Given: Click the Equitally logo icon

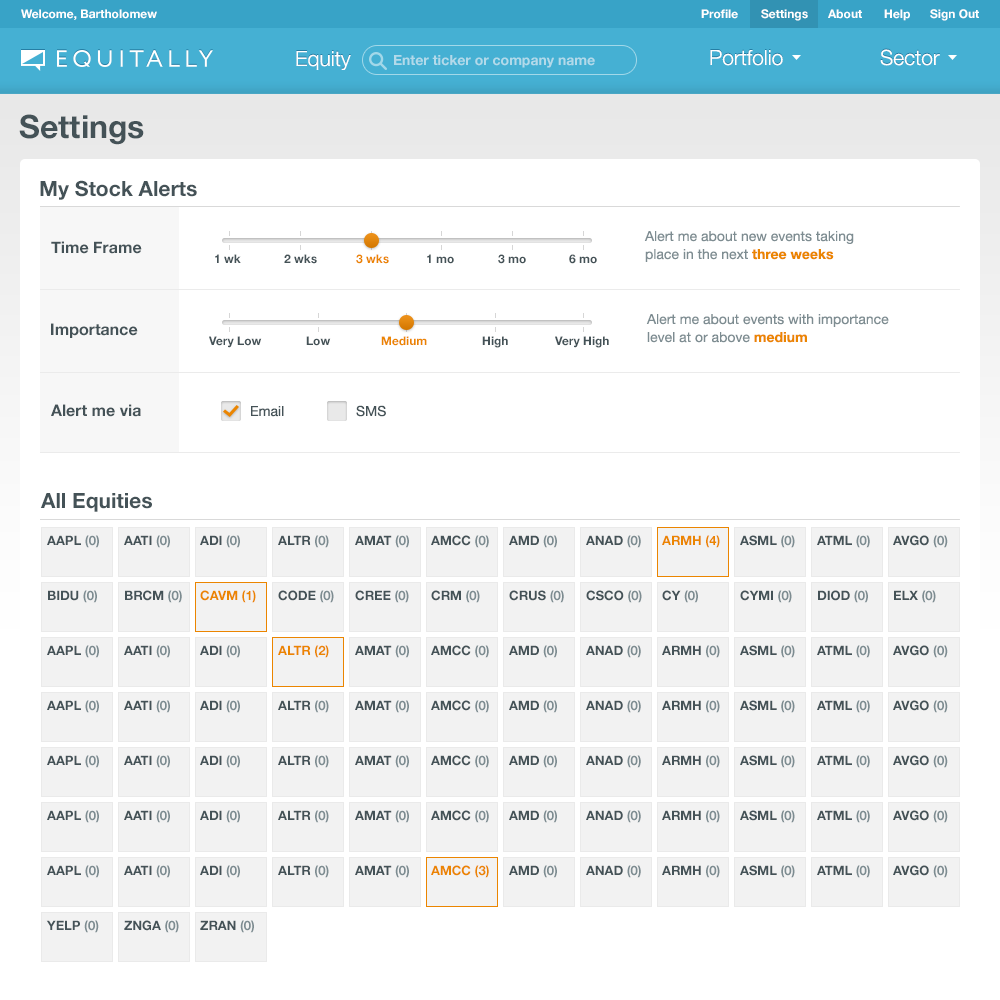Looking at the screenshot, I should tap(33, 60).
